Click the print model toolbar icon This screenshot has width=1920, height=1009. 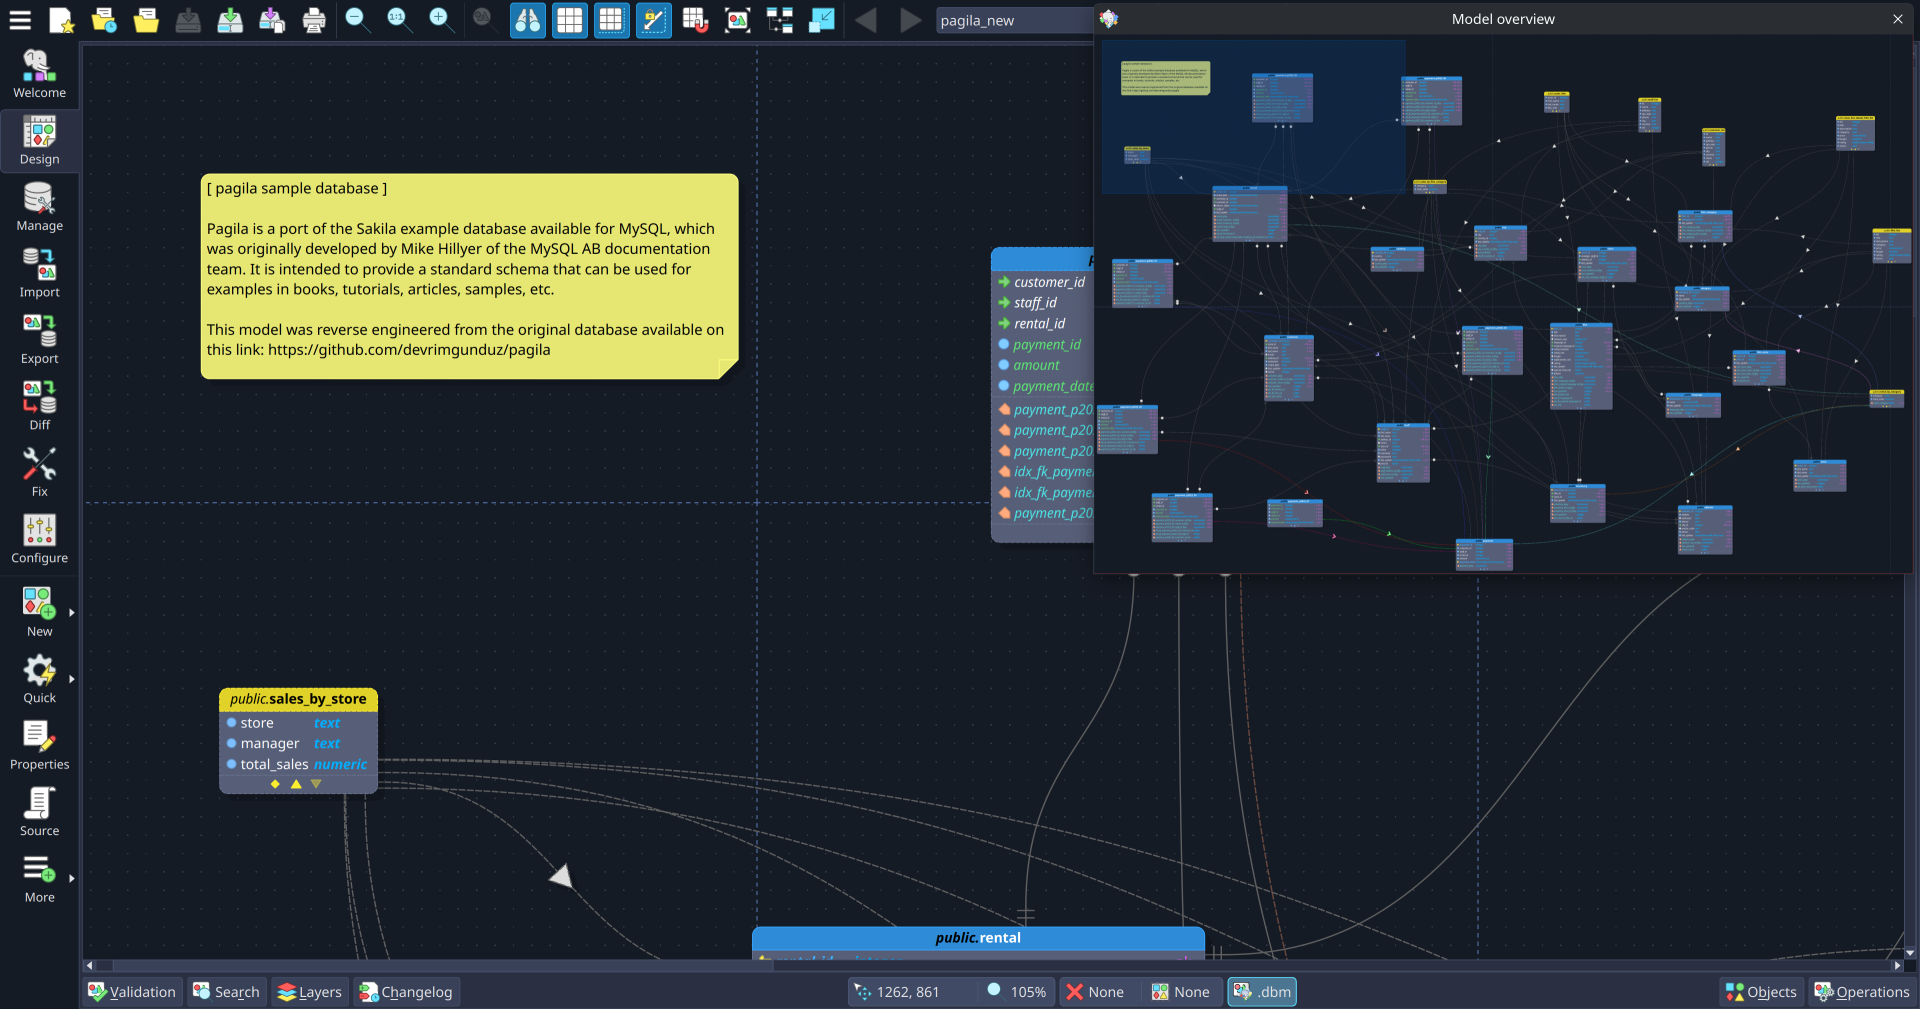click(x=314, y=20)
